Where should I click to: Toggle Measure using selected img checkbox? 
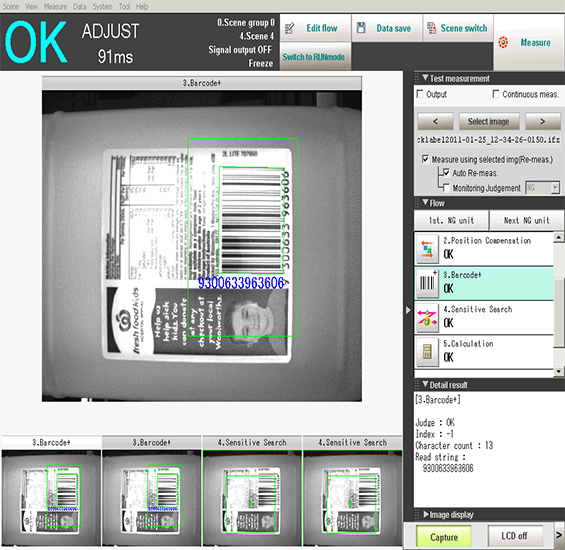click(x=426, y=159)
